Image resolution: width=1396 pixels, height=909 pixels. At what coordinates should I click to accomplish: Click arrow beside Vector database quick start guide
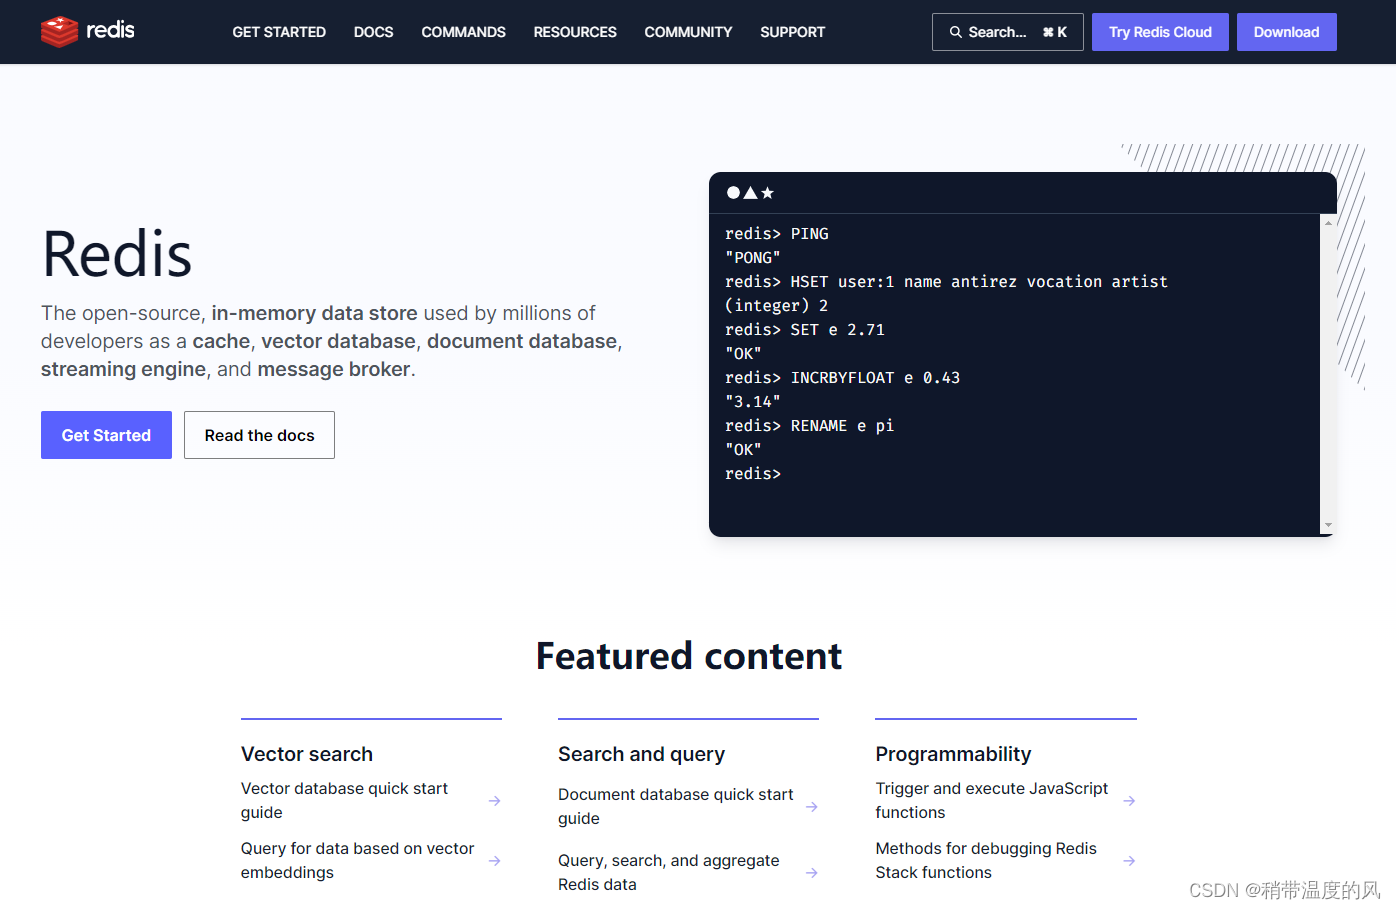pyautogui.click(x=494, y=801)
